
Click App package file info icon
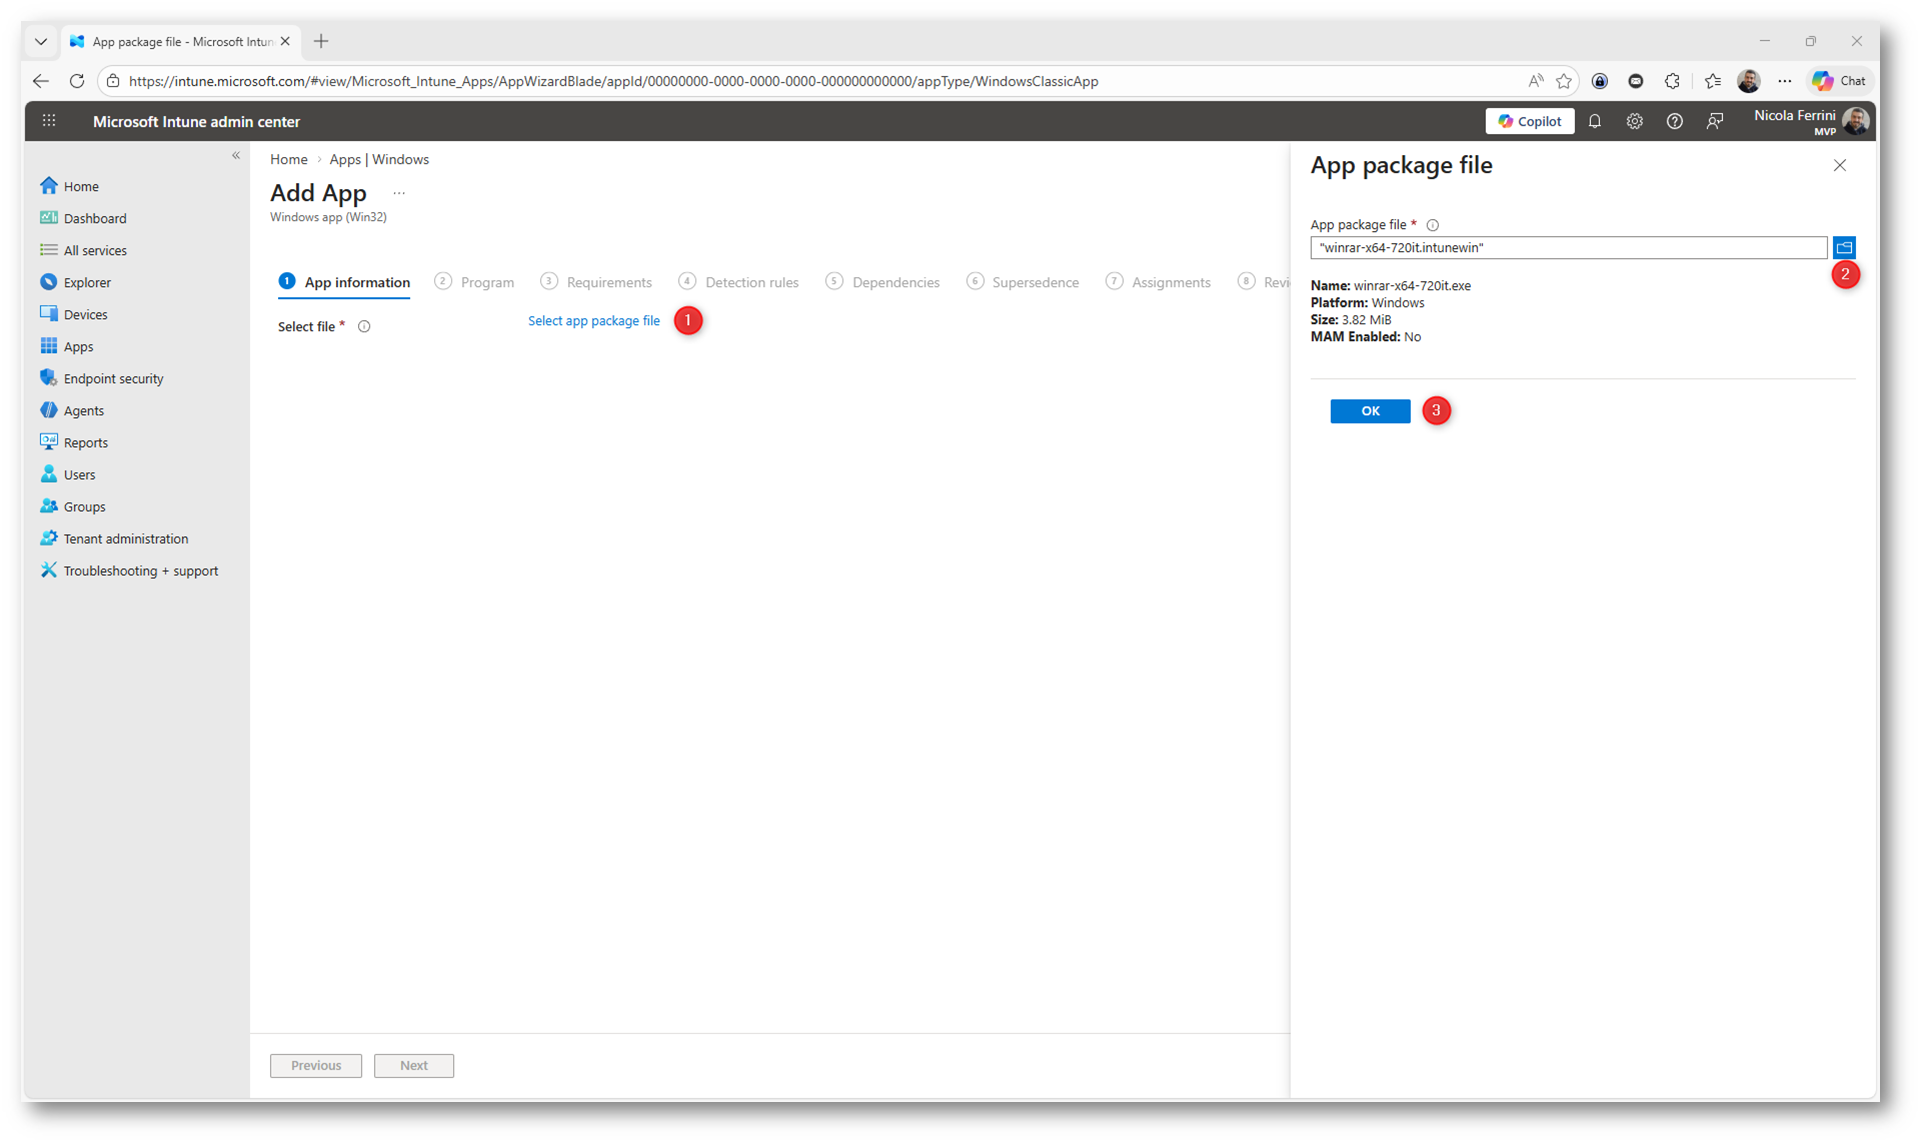[x=1432, y=225]
